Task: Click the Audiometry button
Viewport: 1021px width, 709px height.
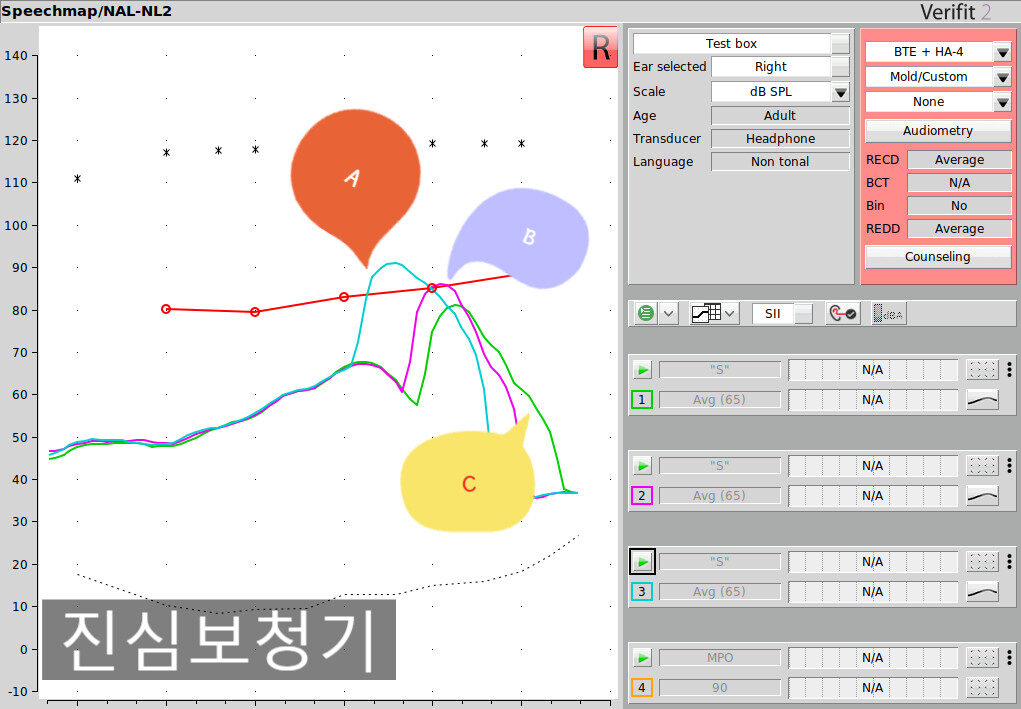Action: [937, 131]
